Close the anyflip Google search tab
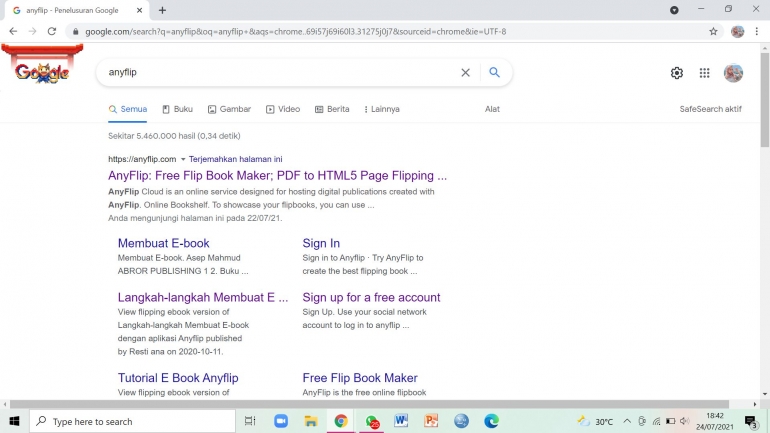The image size is (770, 433). pos(139,10)
